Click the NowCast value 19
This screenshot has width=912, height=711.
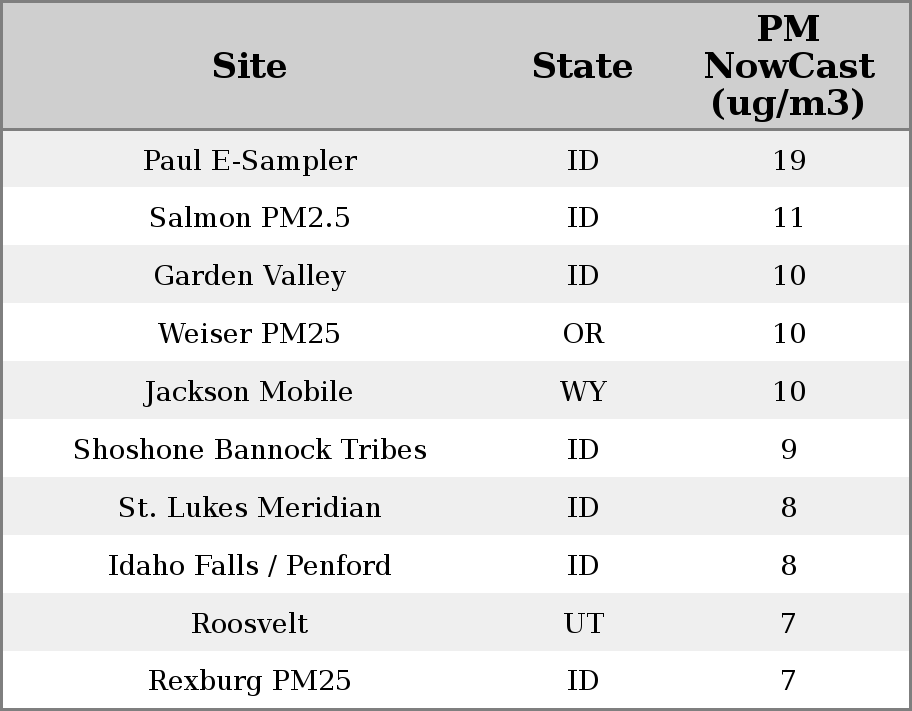tap(788, 160)
